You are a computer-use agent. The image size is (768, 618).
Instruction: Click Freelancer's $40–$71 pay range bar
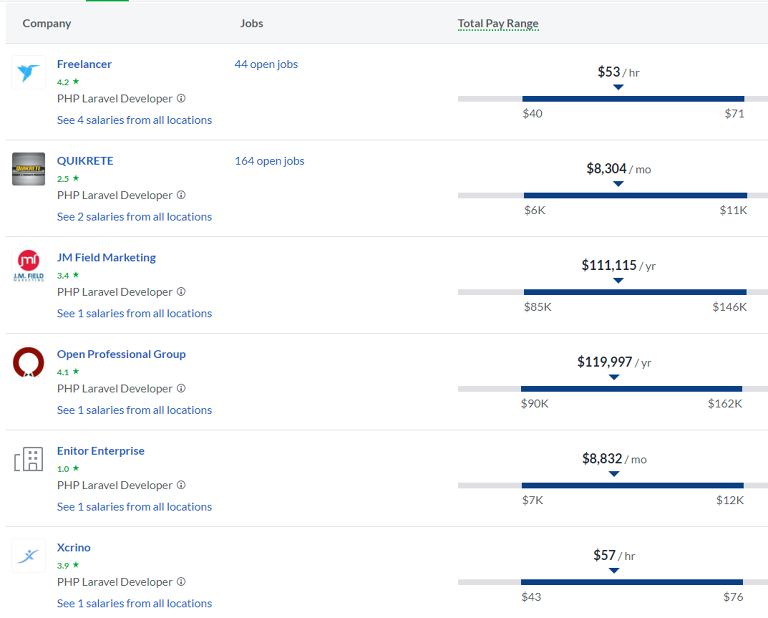(x=633, y=99)
